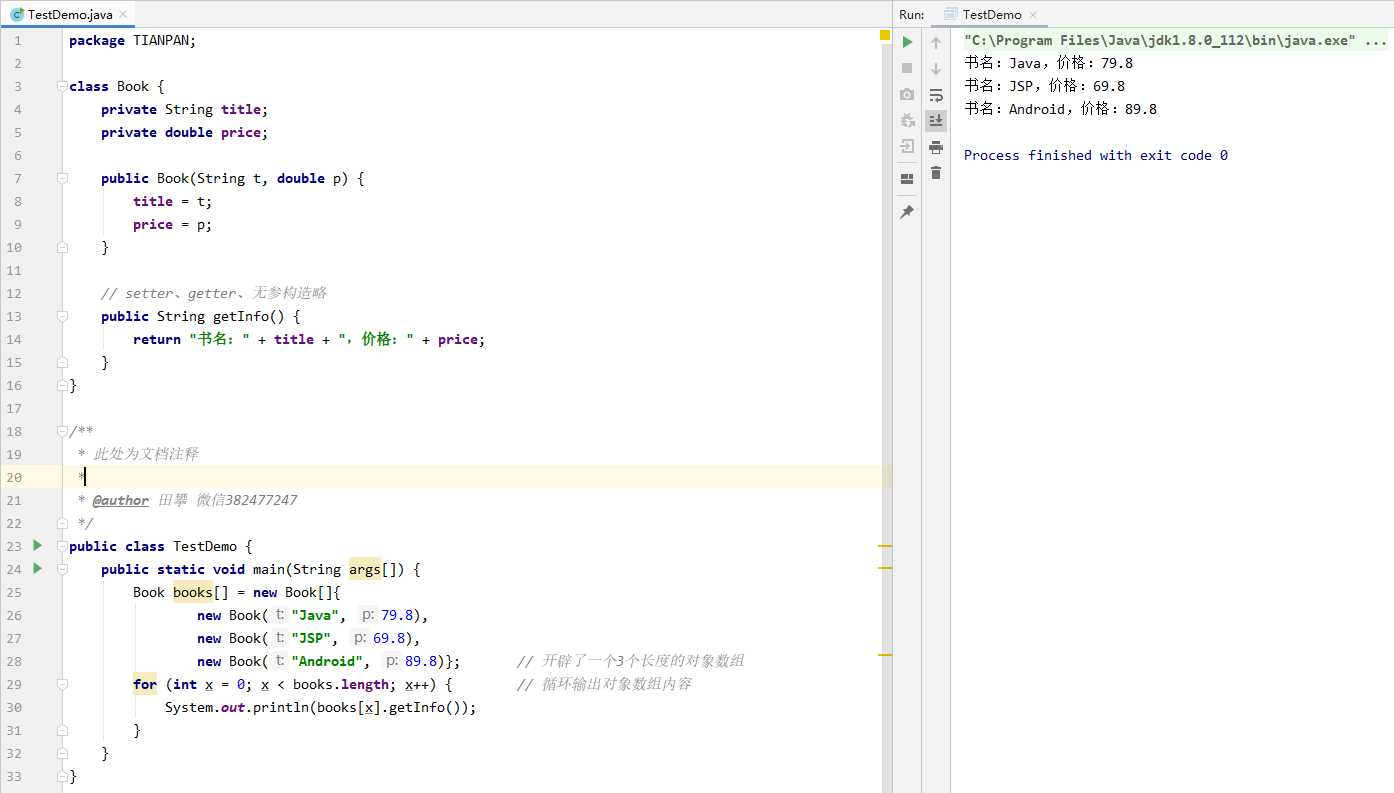Image resolution: width=1394 pixels, height=793 pixels.
Task: Rerun TestDemo with the green Run icon
Action: [x=907, y=42]
